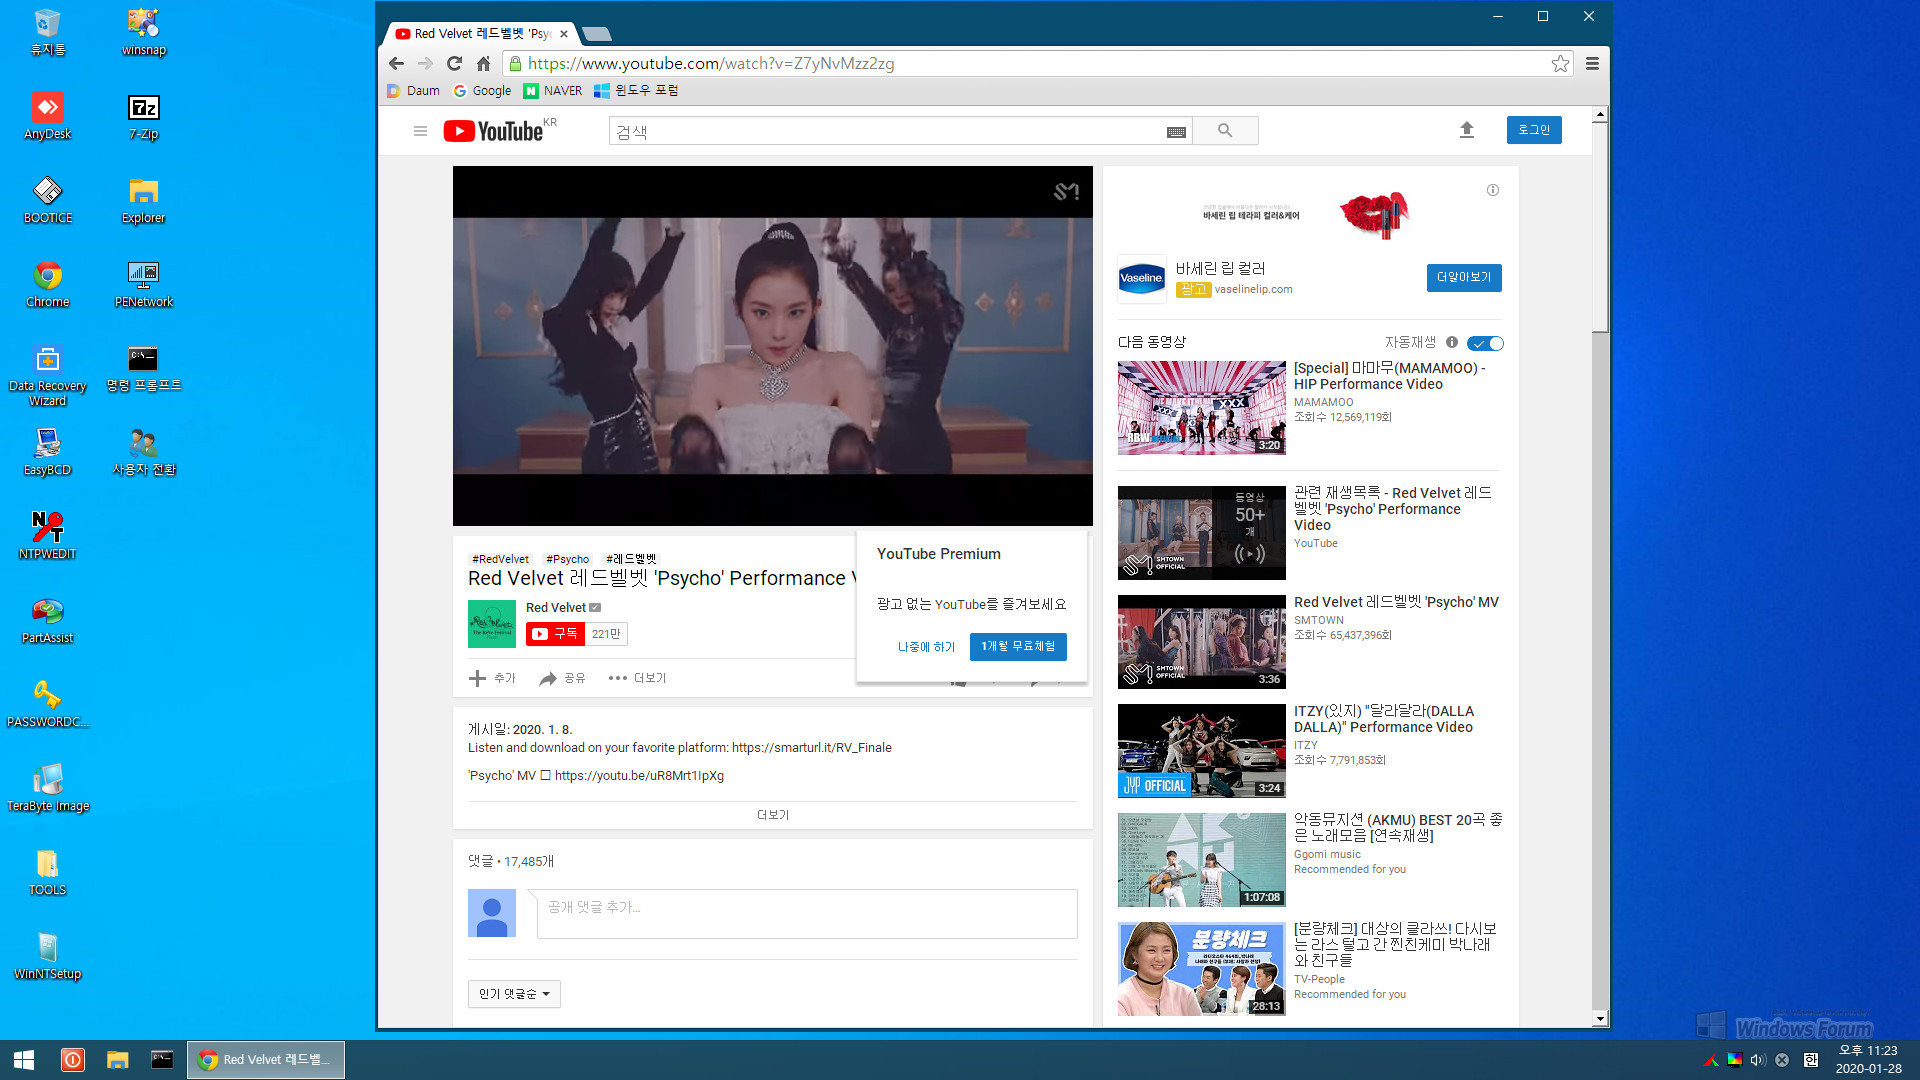Screen dimensions: 1920x1080
Task: Open the 7-Zip desktop icon
Action: pos(144,116)
